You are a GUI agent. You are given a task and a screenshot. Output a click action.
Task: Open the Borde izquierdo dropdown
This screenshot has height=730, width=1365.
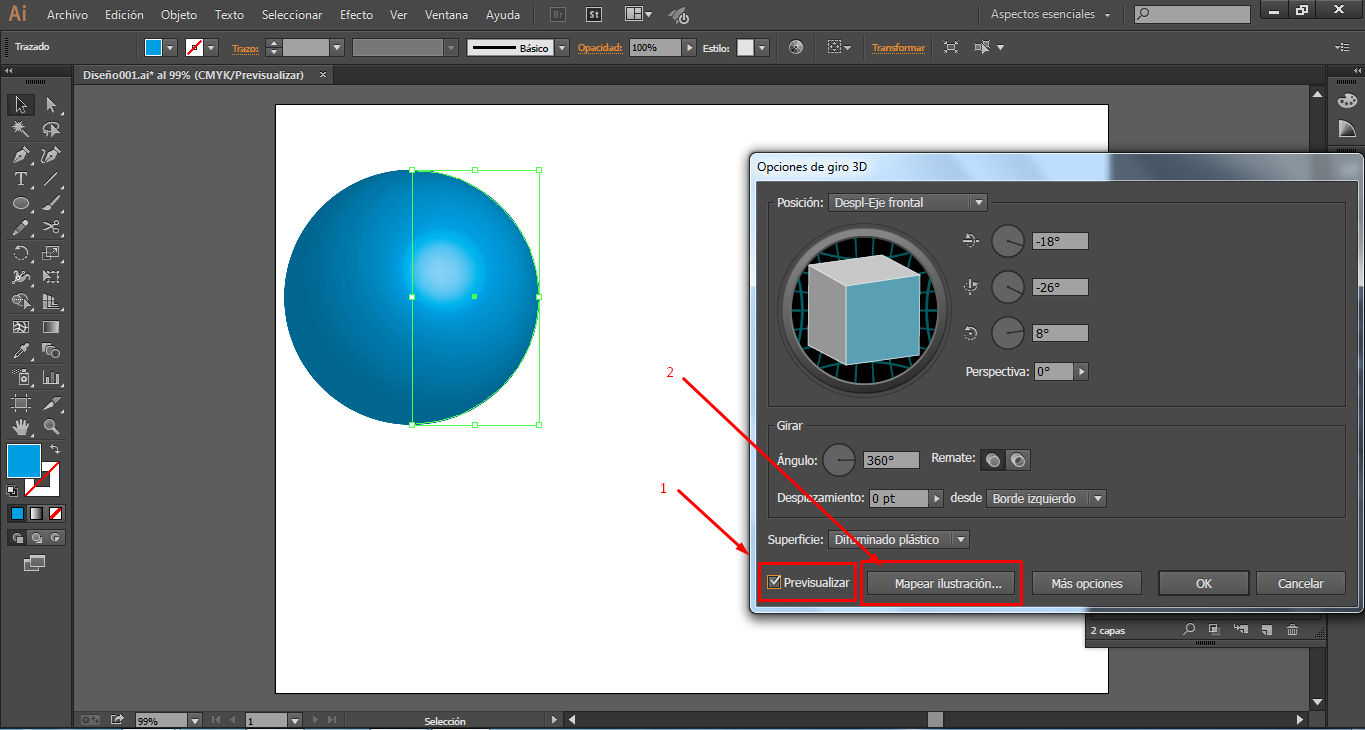click(1046, 498)
